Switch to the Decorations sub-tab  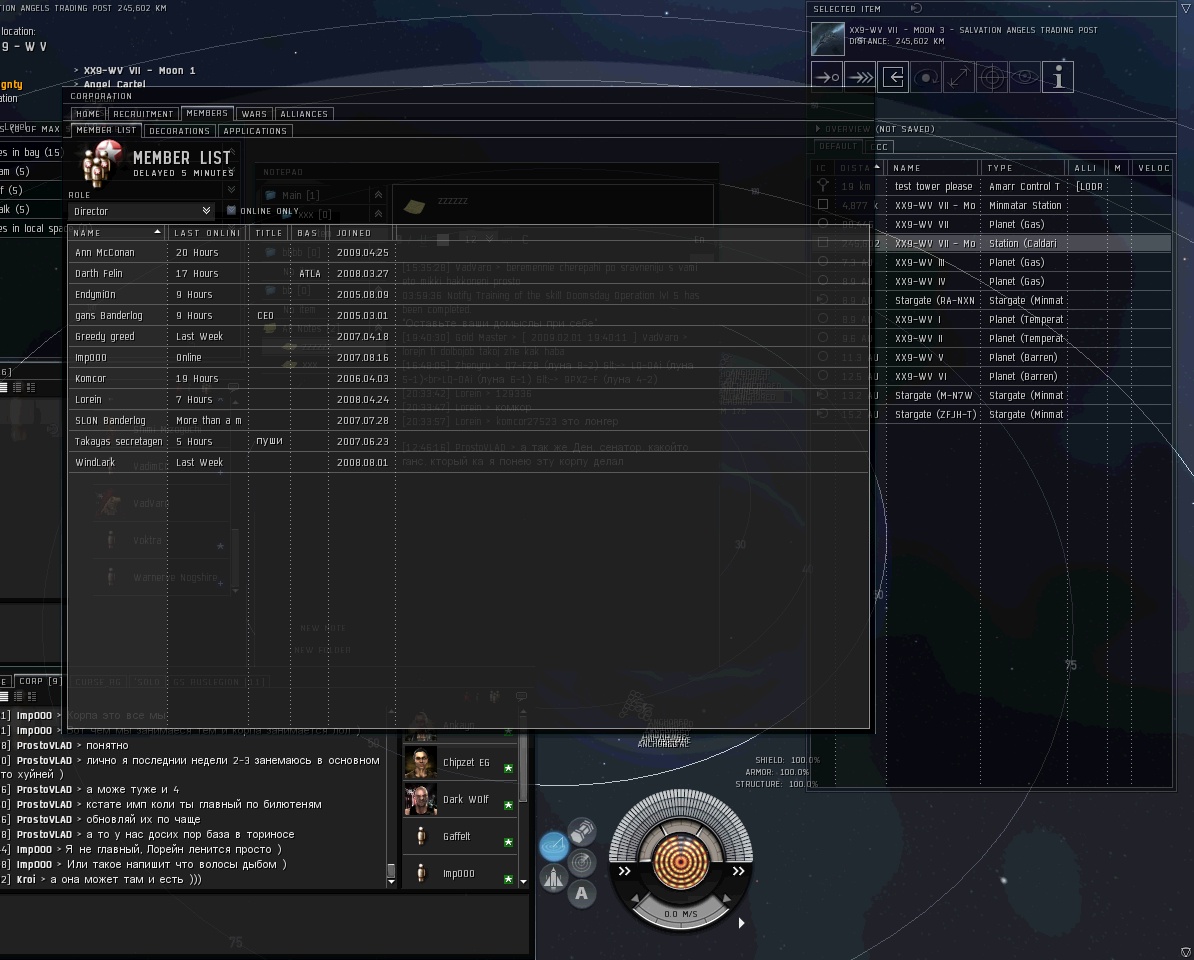[180, 131]
